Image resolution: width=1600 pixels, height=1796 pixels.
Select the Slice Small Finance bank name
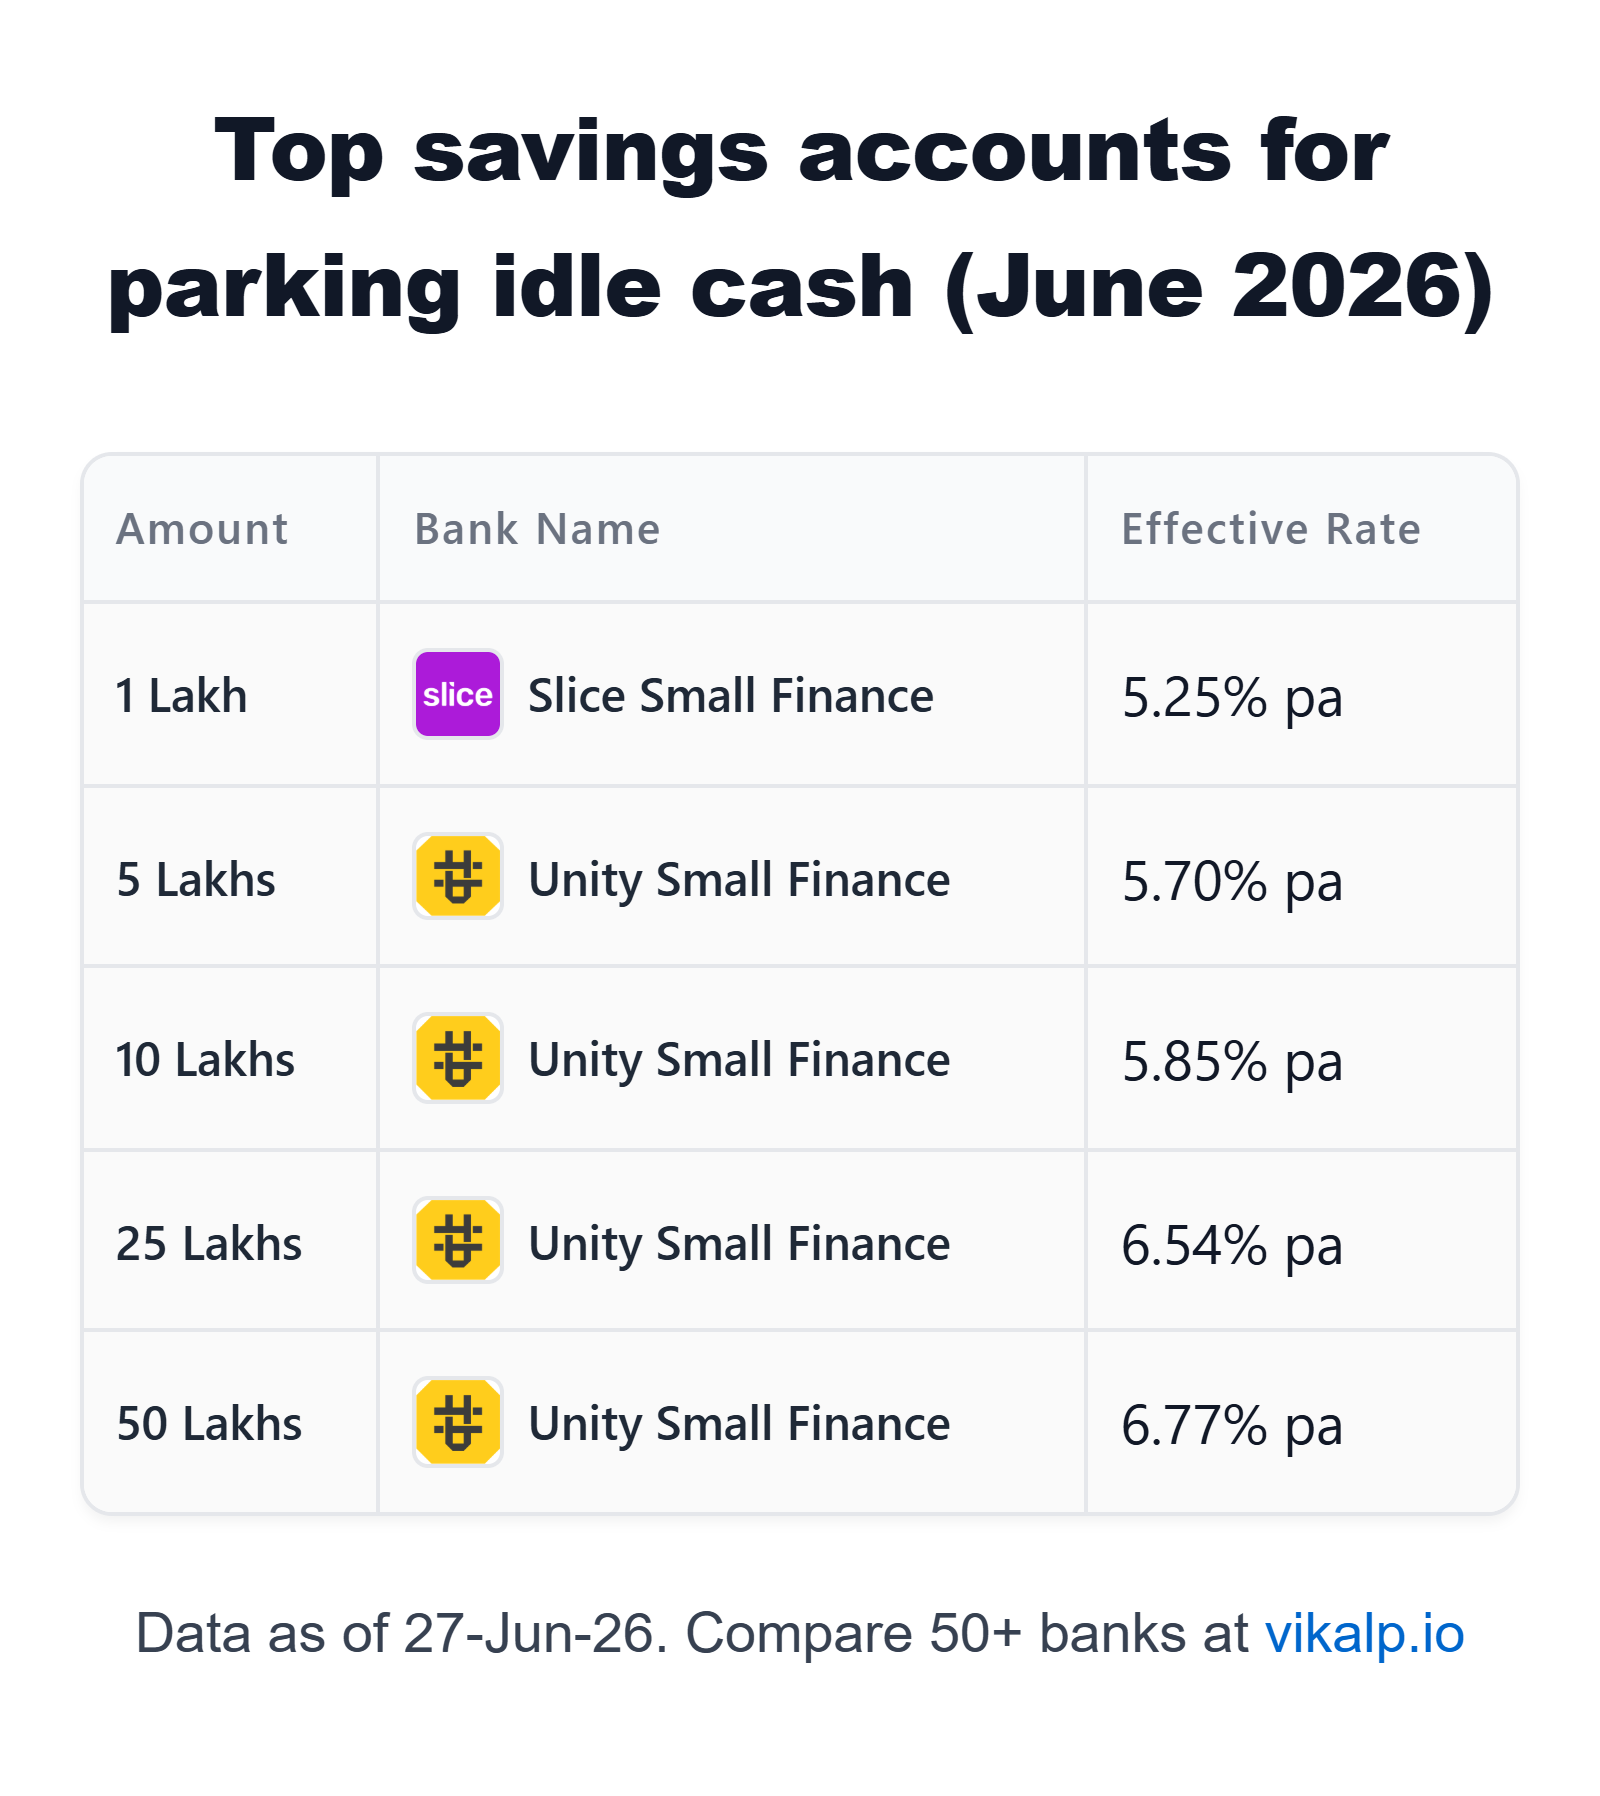coord(730,695)
